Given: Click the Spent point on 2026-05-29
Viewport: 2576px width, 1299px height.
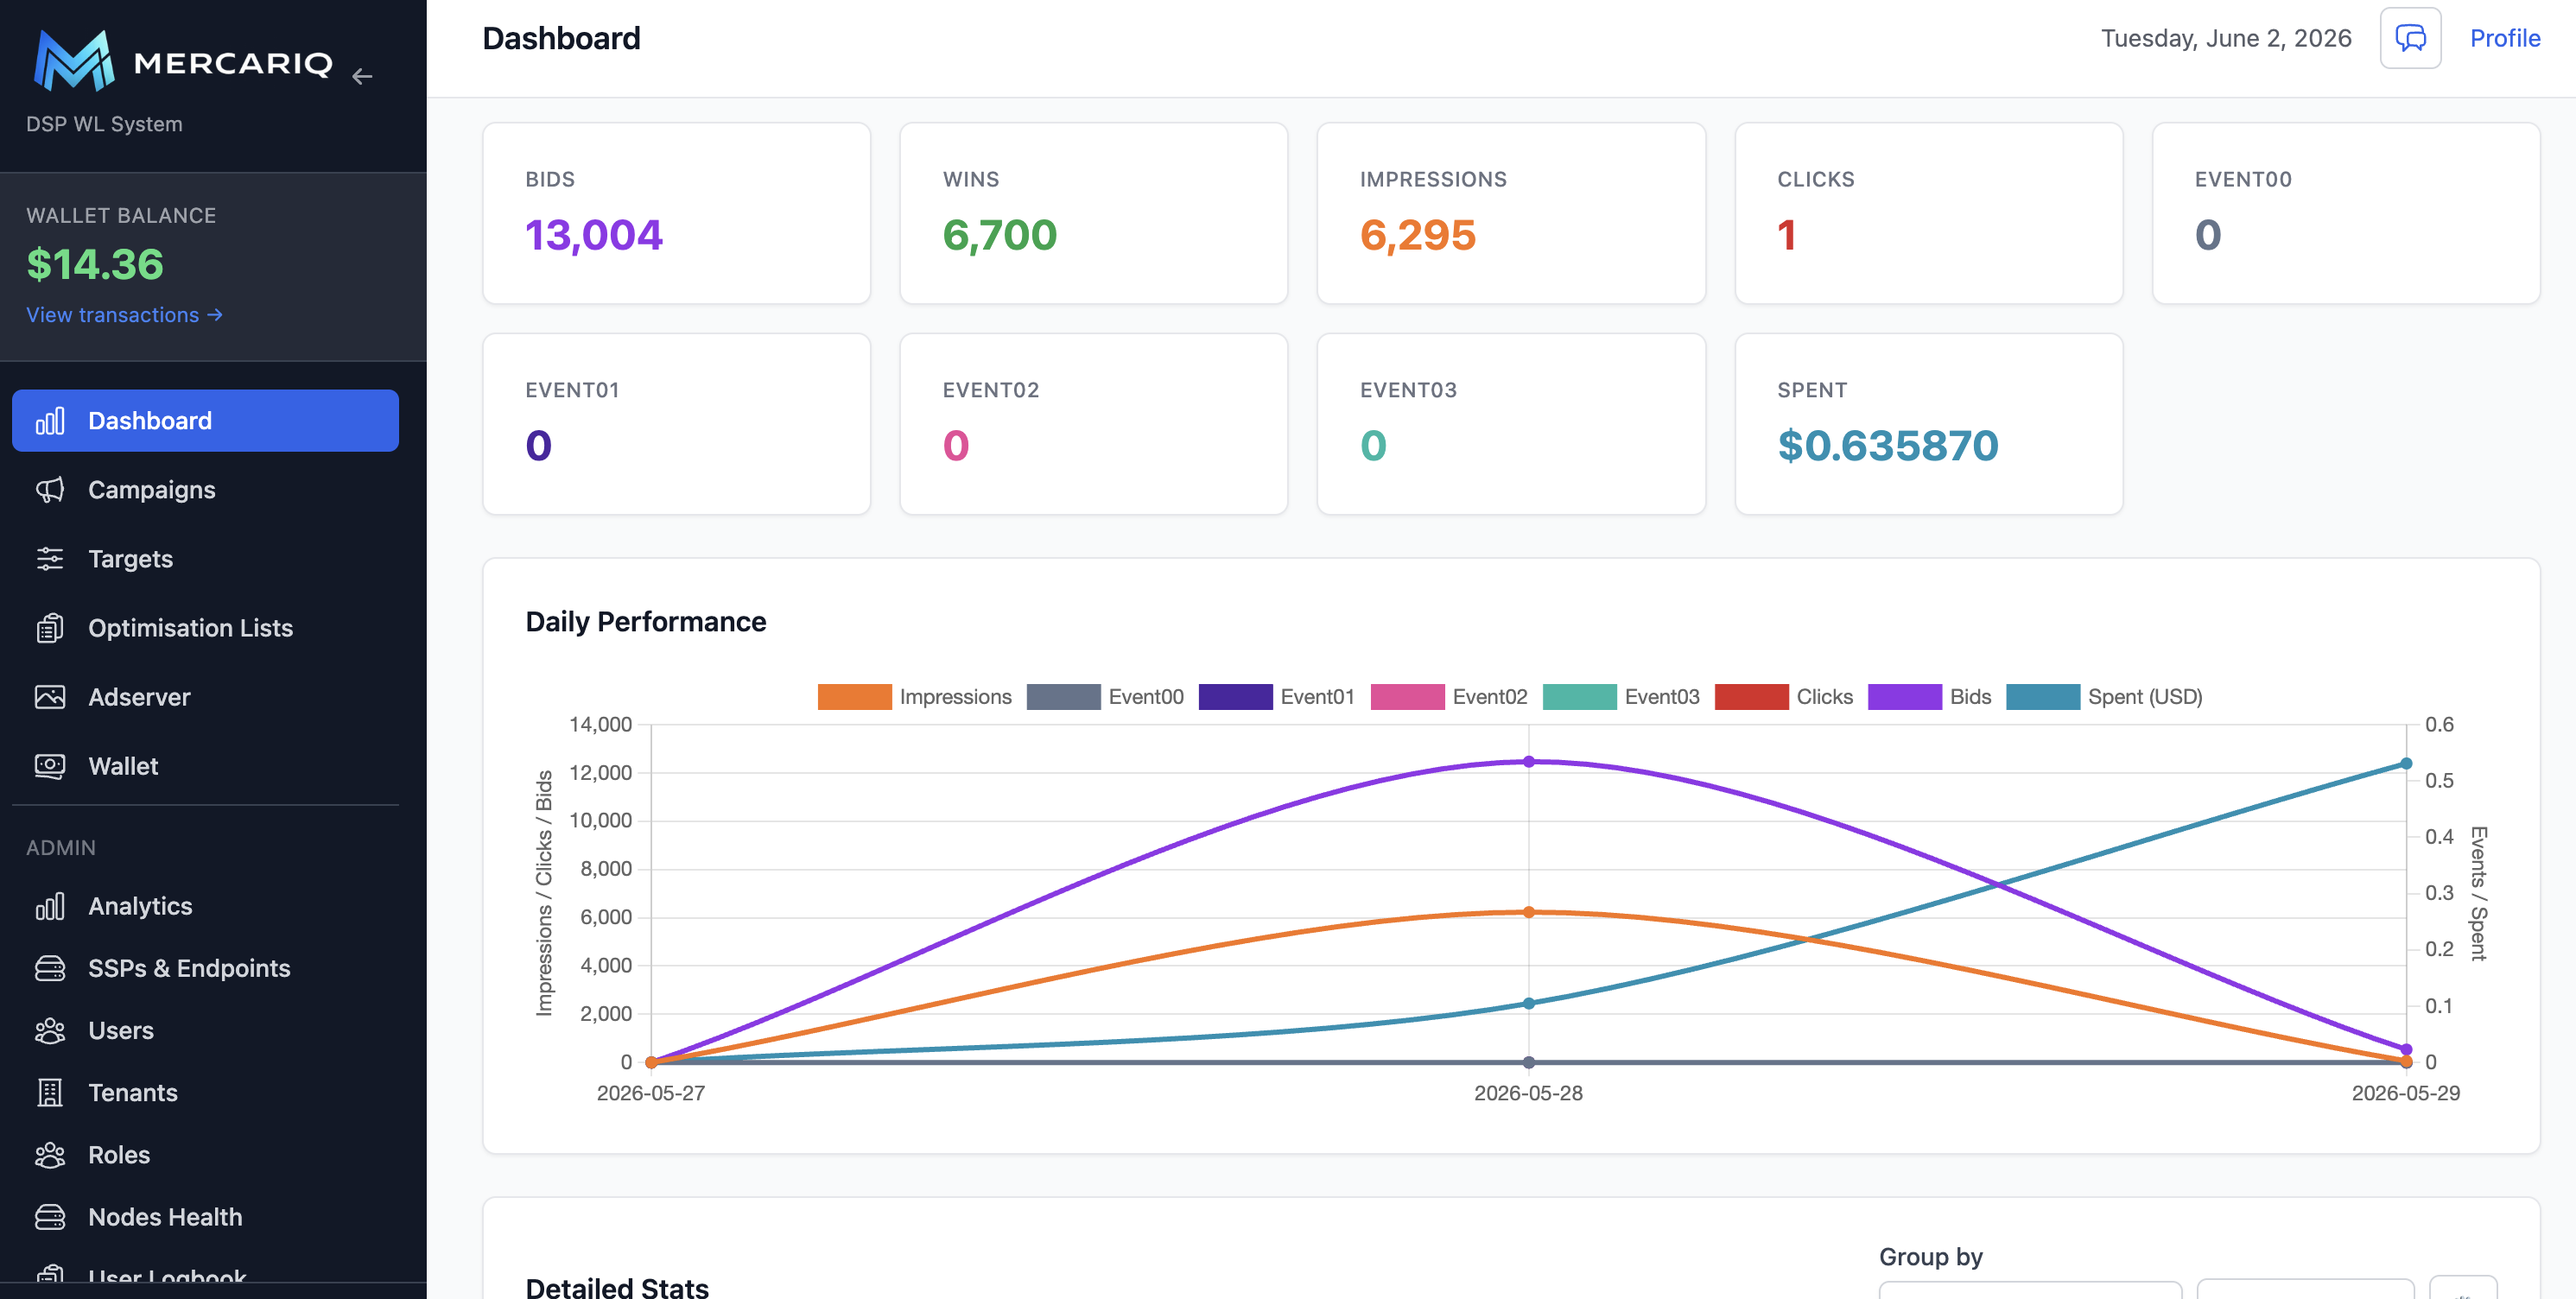Looking at the screenshot, I should 2406,764.
